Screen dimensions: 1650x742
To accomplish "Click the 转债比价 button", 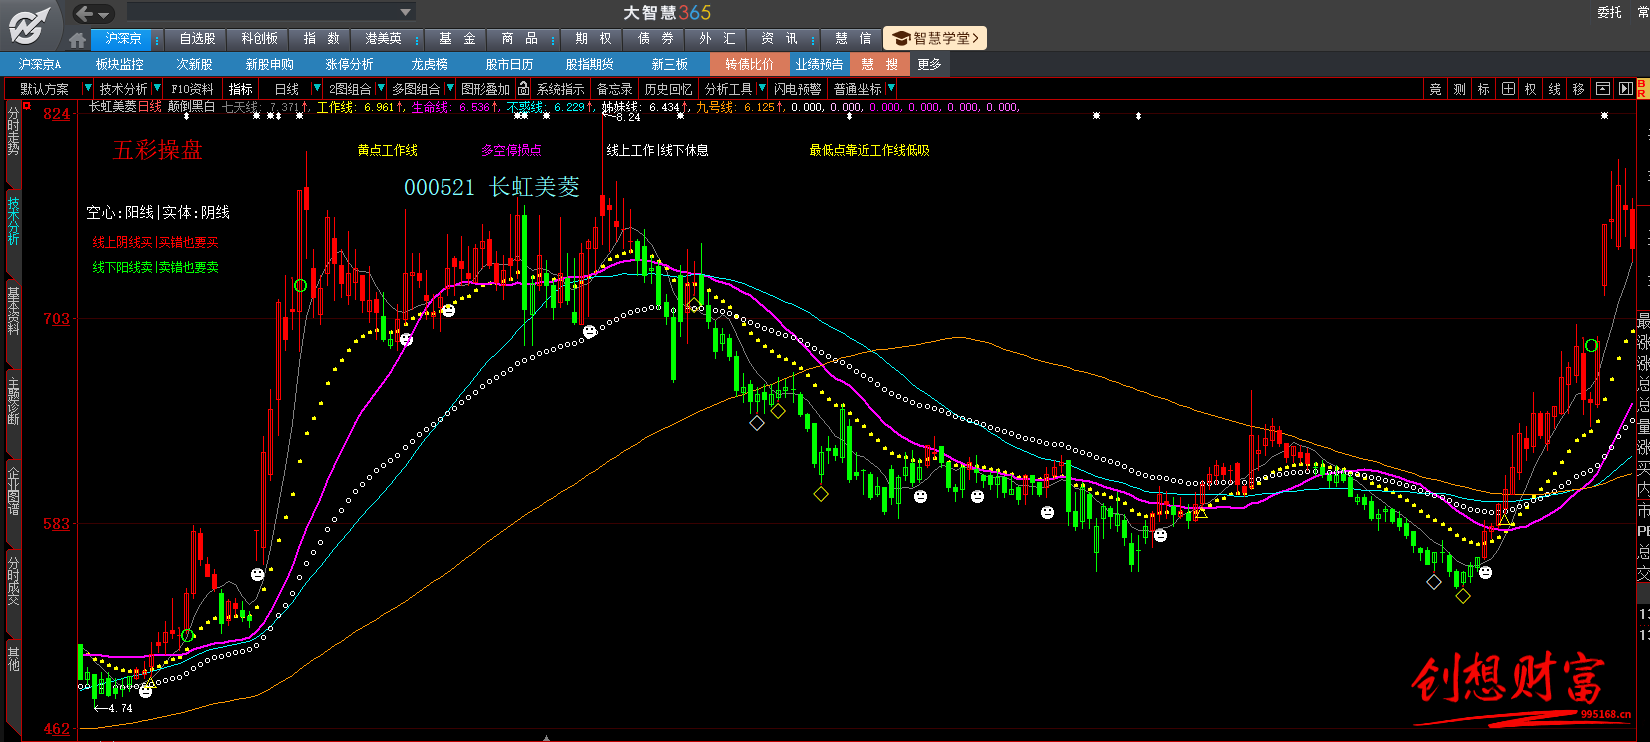I will pyautogui.click(x=749, y=64).
